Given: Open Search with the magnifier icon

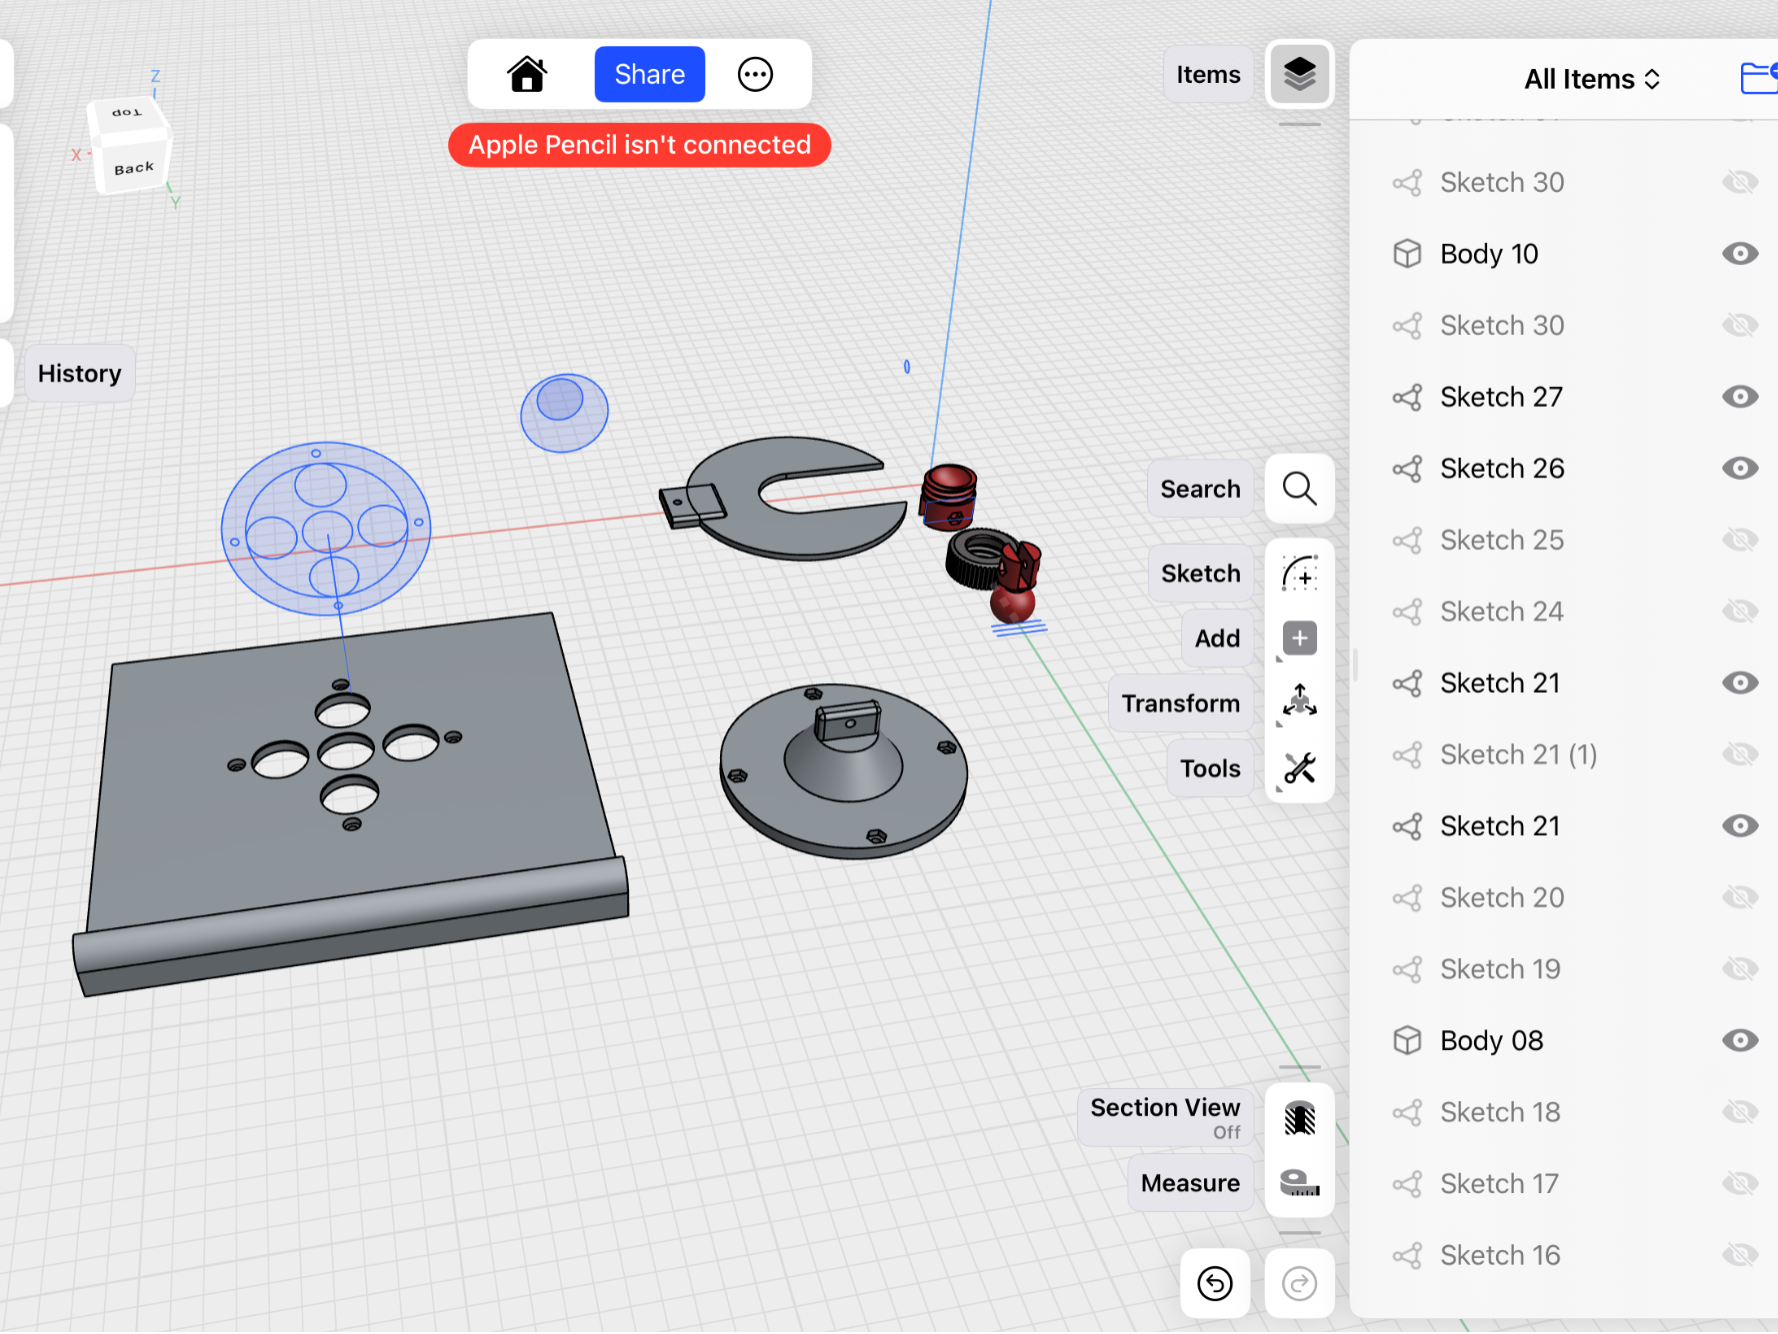Looking at the screenshot, I should 1299,488.
